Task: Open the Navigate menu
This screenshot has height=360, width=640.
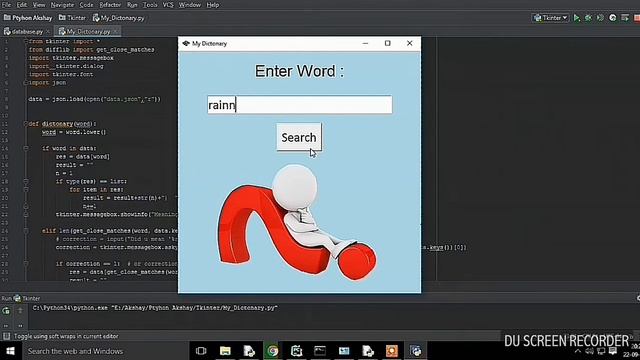Action: click(x=62, y=5)
